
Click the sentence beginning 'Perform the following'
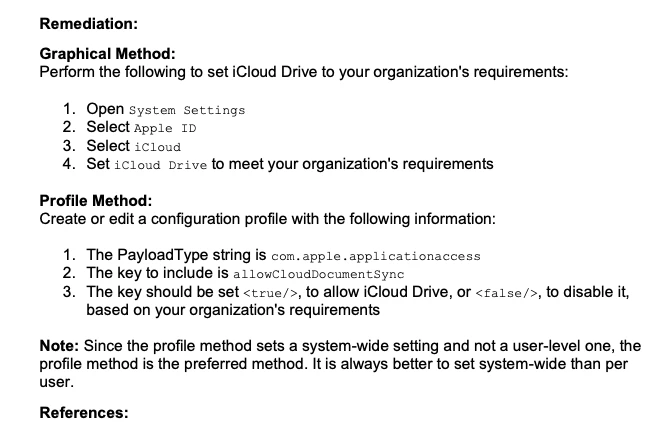[x=304, y=72]
